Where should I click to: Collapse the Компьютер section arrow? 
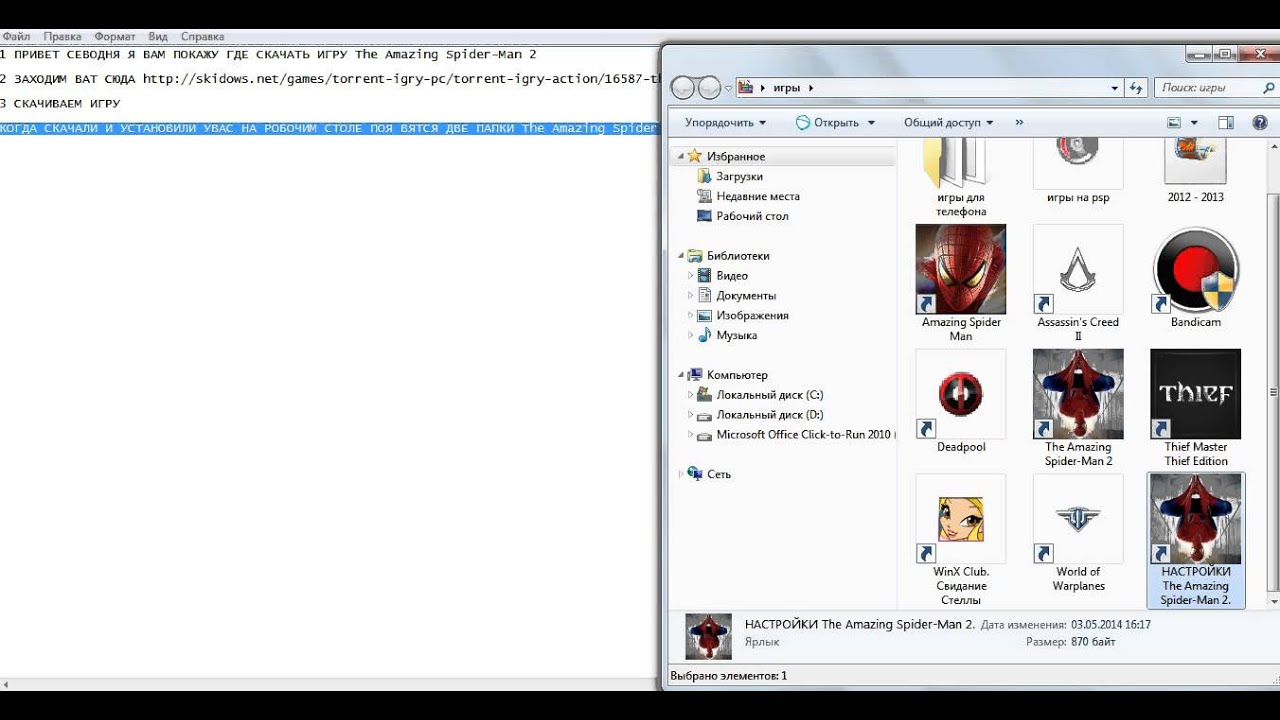pyautogui.click(x=681, y=375)
